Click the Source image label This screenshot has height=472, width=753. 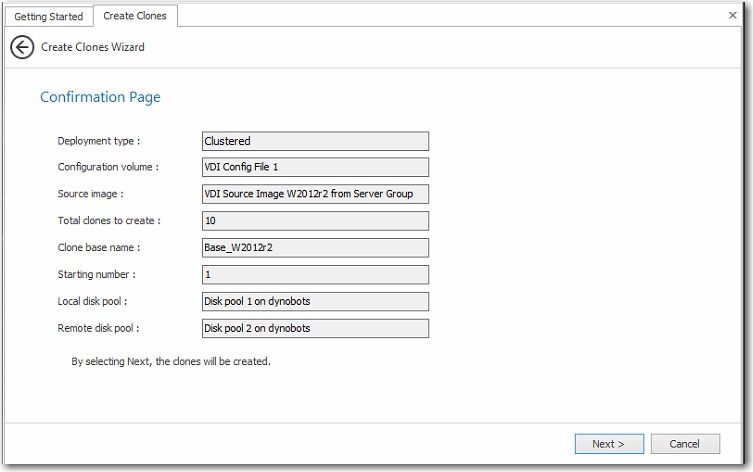pos(90,194)
